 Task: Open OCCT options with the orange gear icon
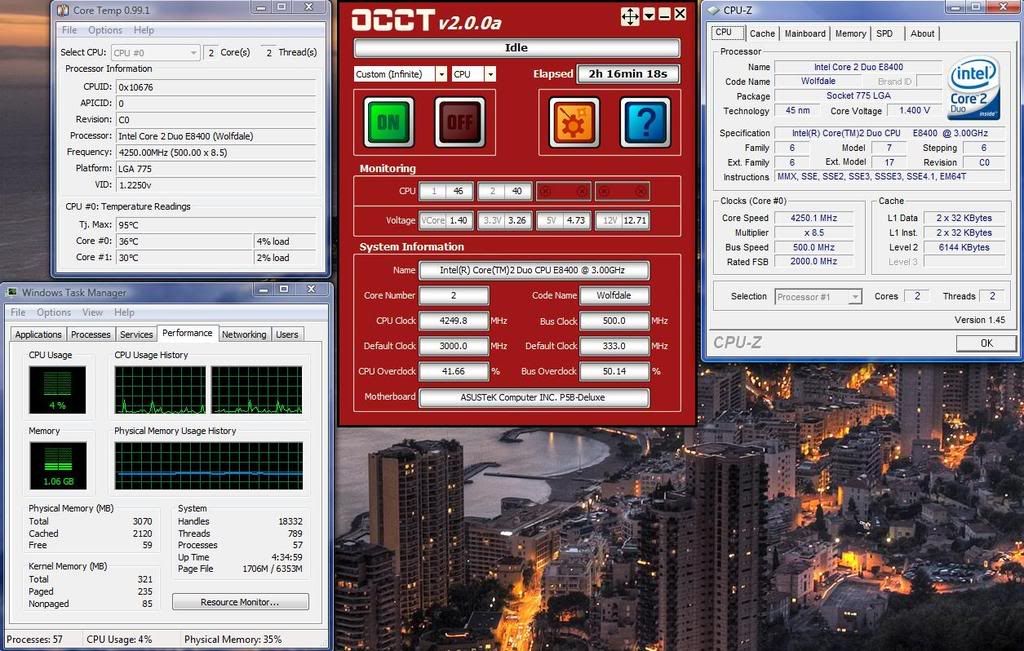[574, 122]
